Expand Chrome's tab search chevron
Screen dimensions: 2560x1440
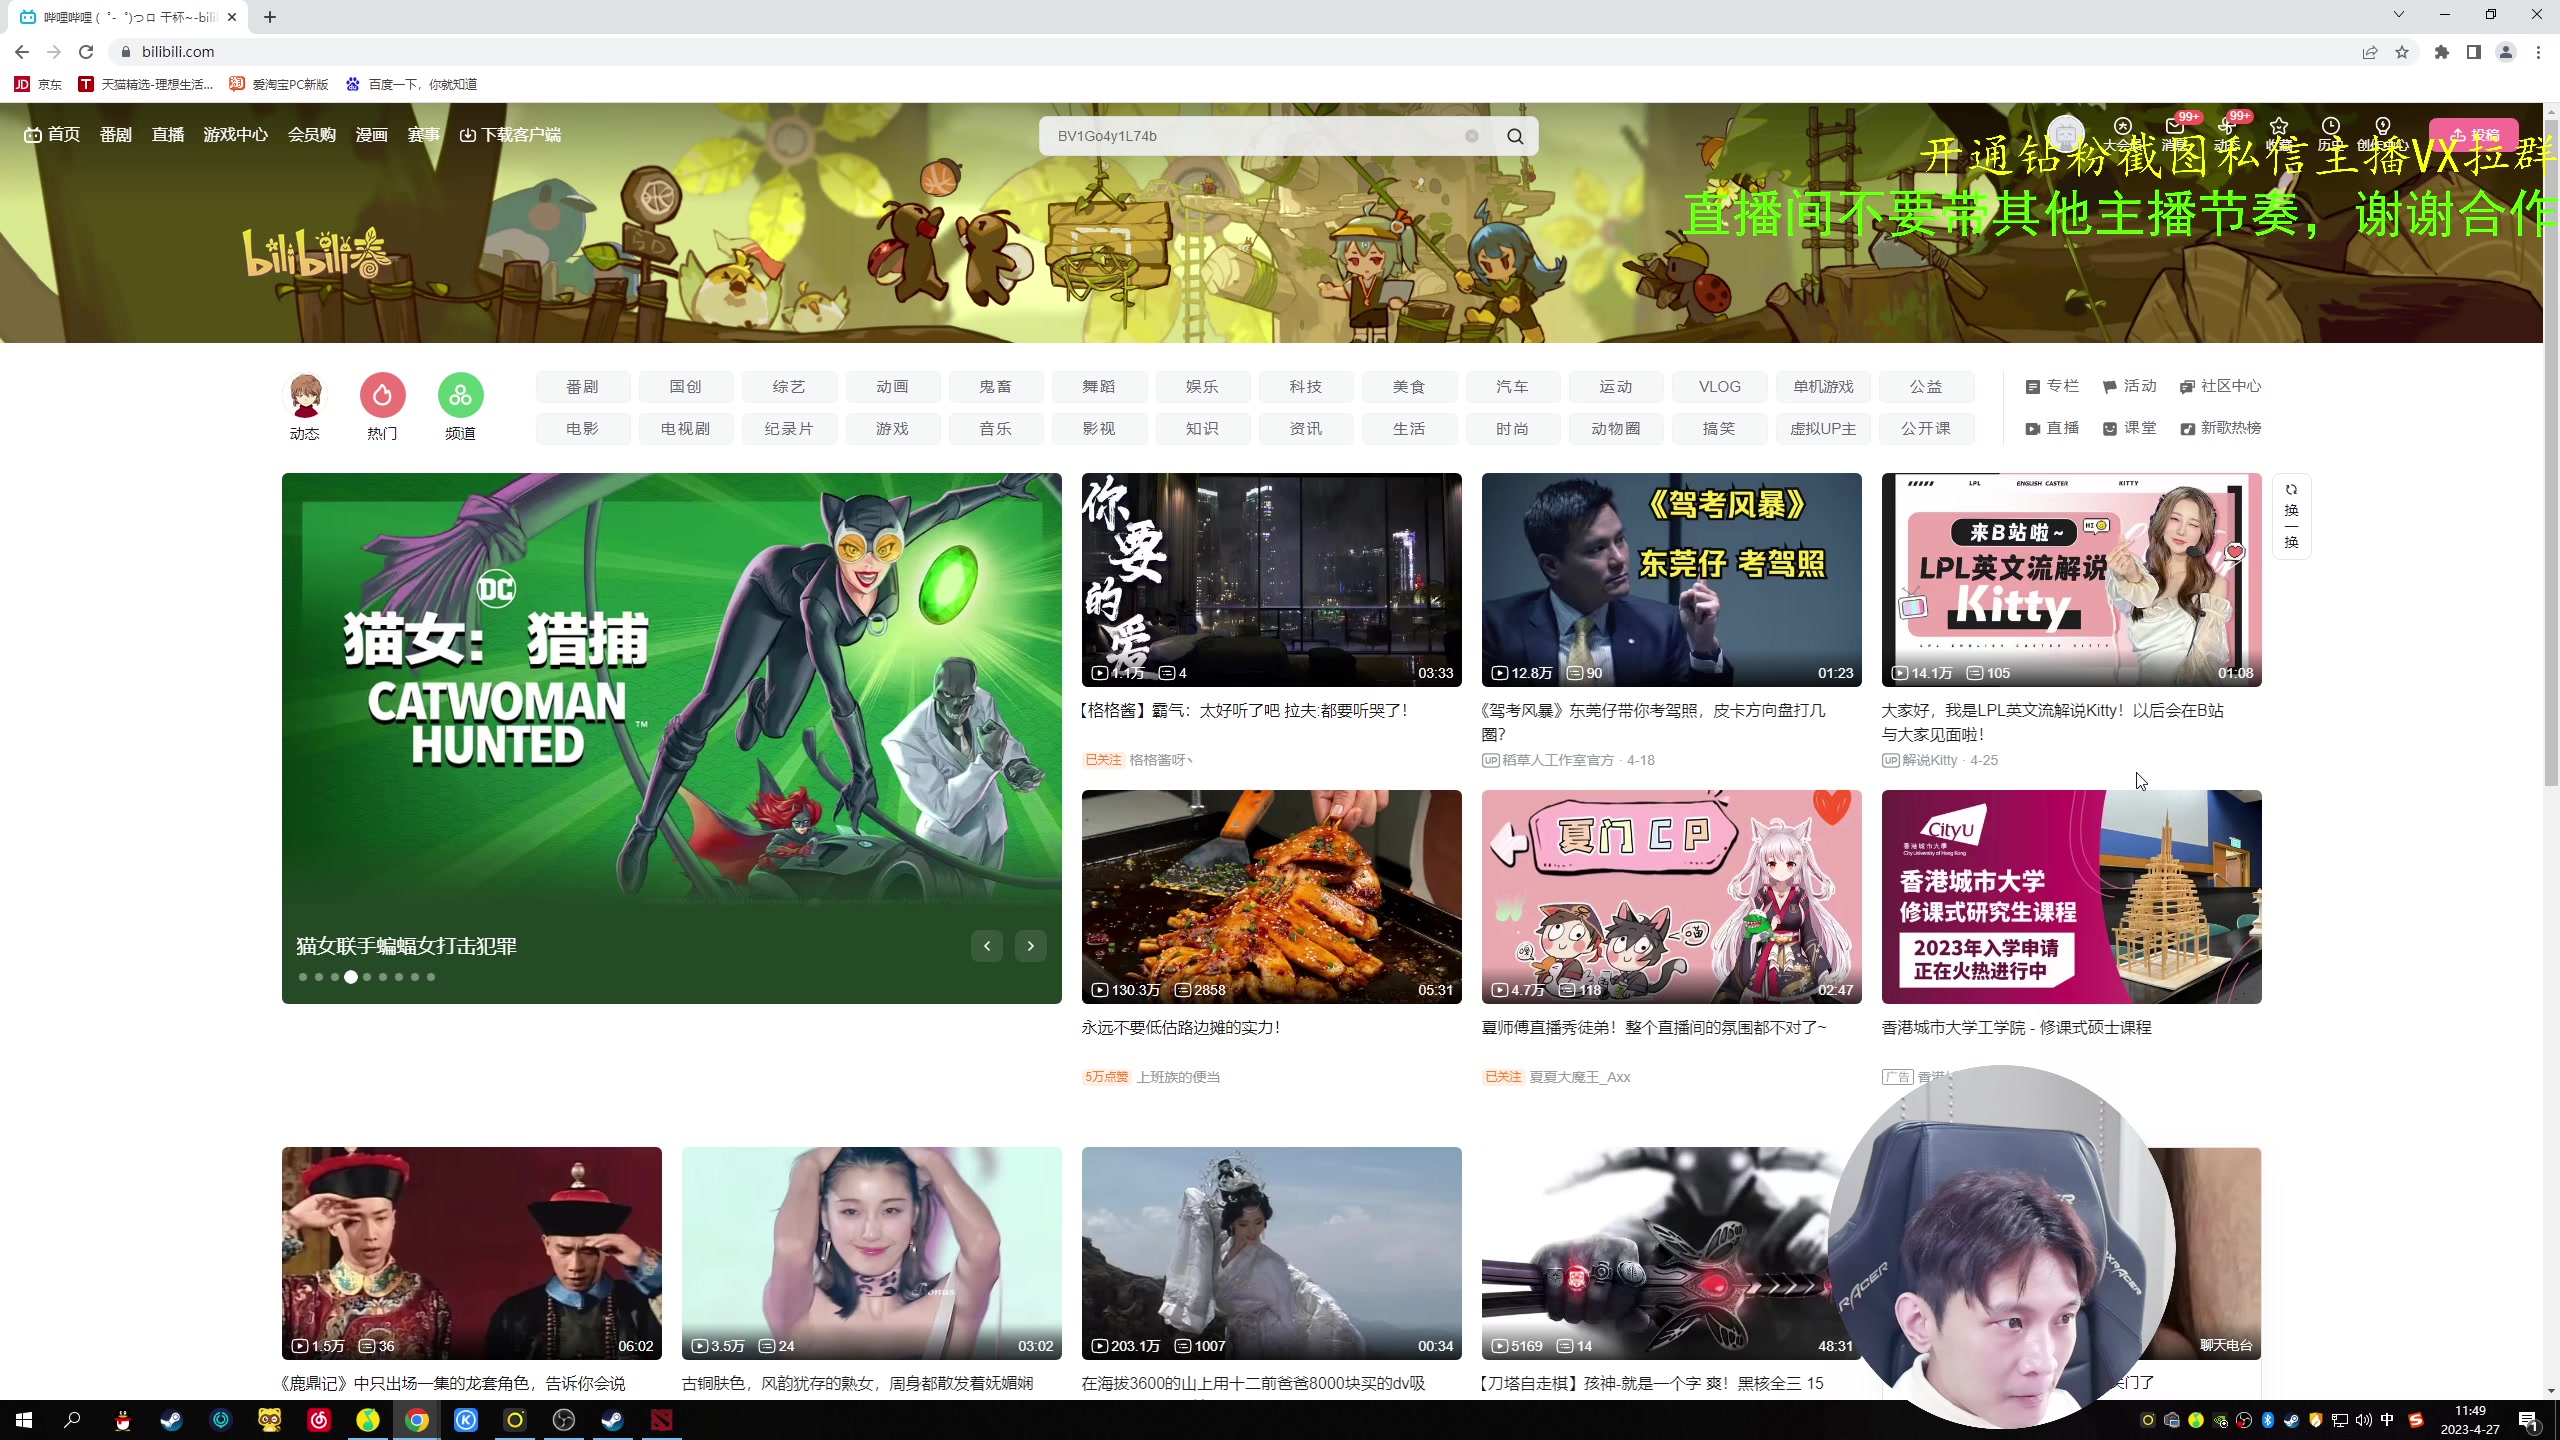[2398, 15]
